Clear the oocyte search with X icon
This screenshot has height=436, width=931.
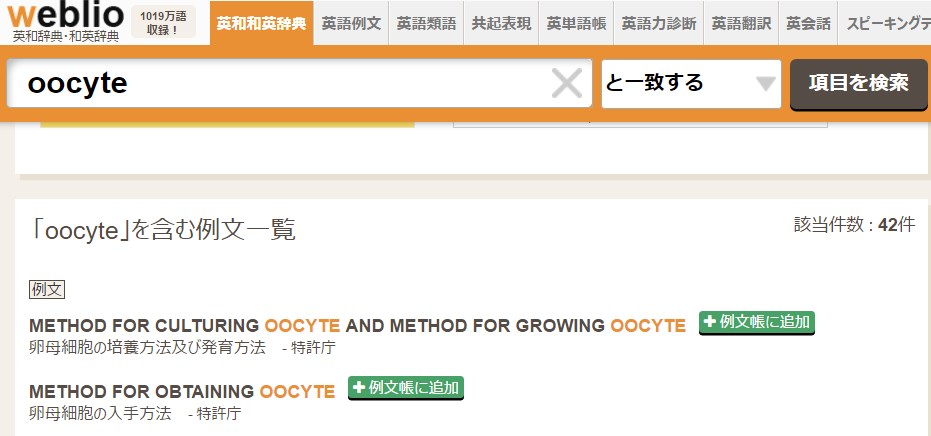(x=566, y=83)
